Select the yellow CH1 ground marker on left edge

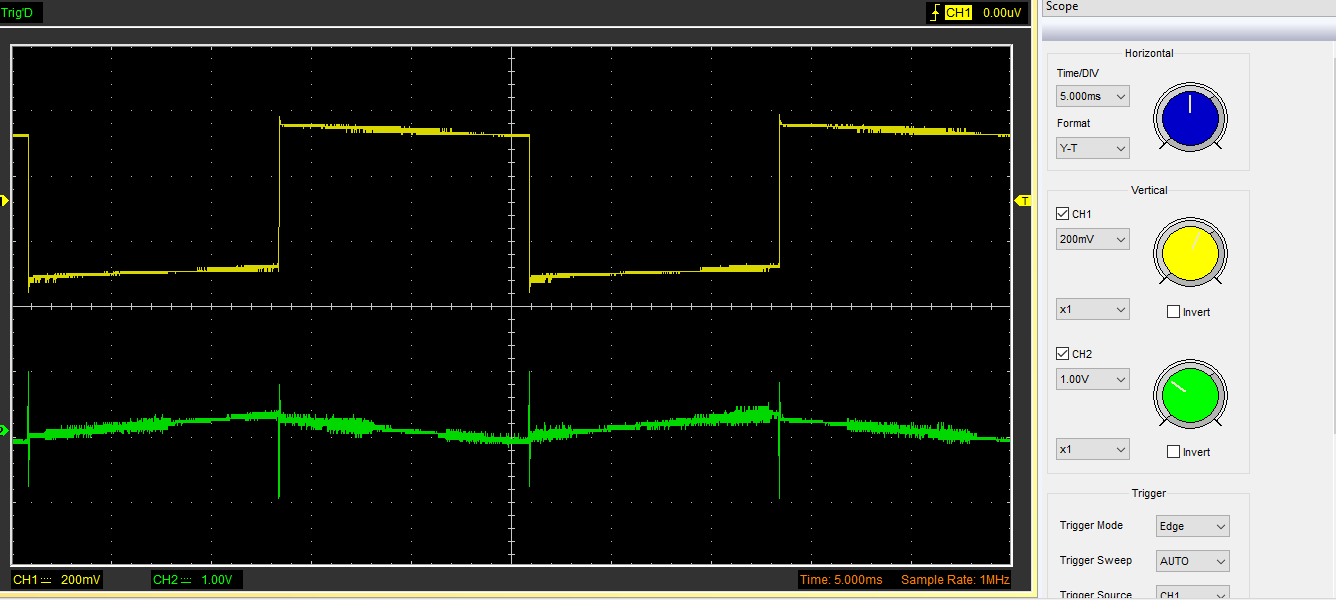coord(5,201)
